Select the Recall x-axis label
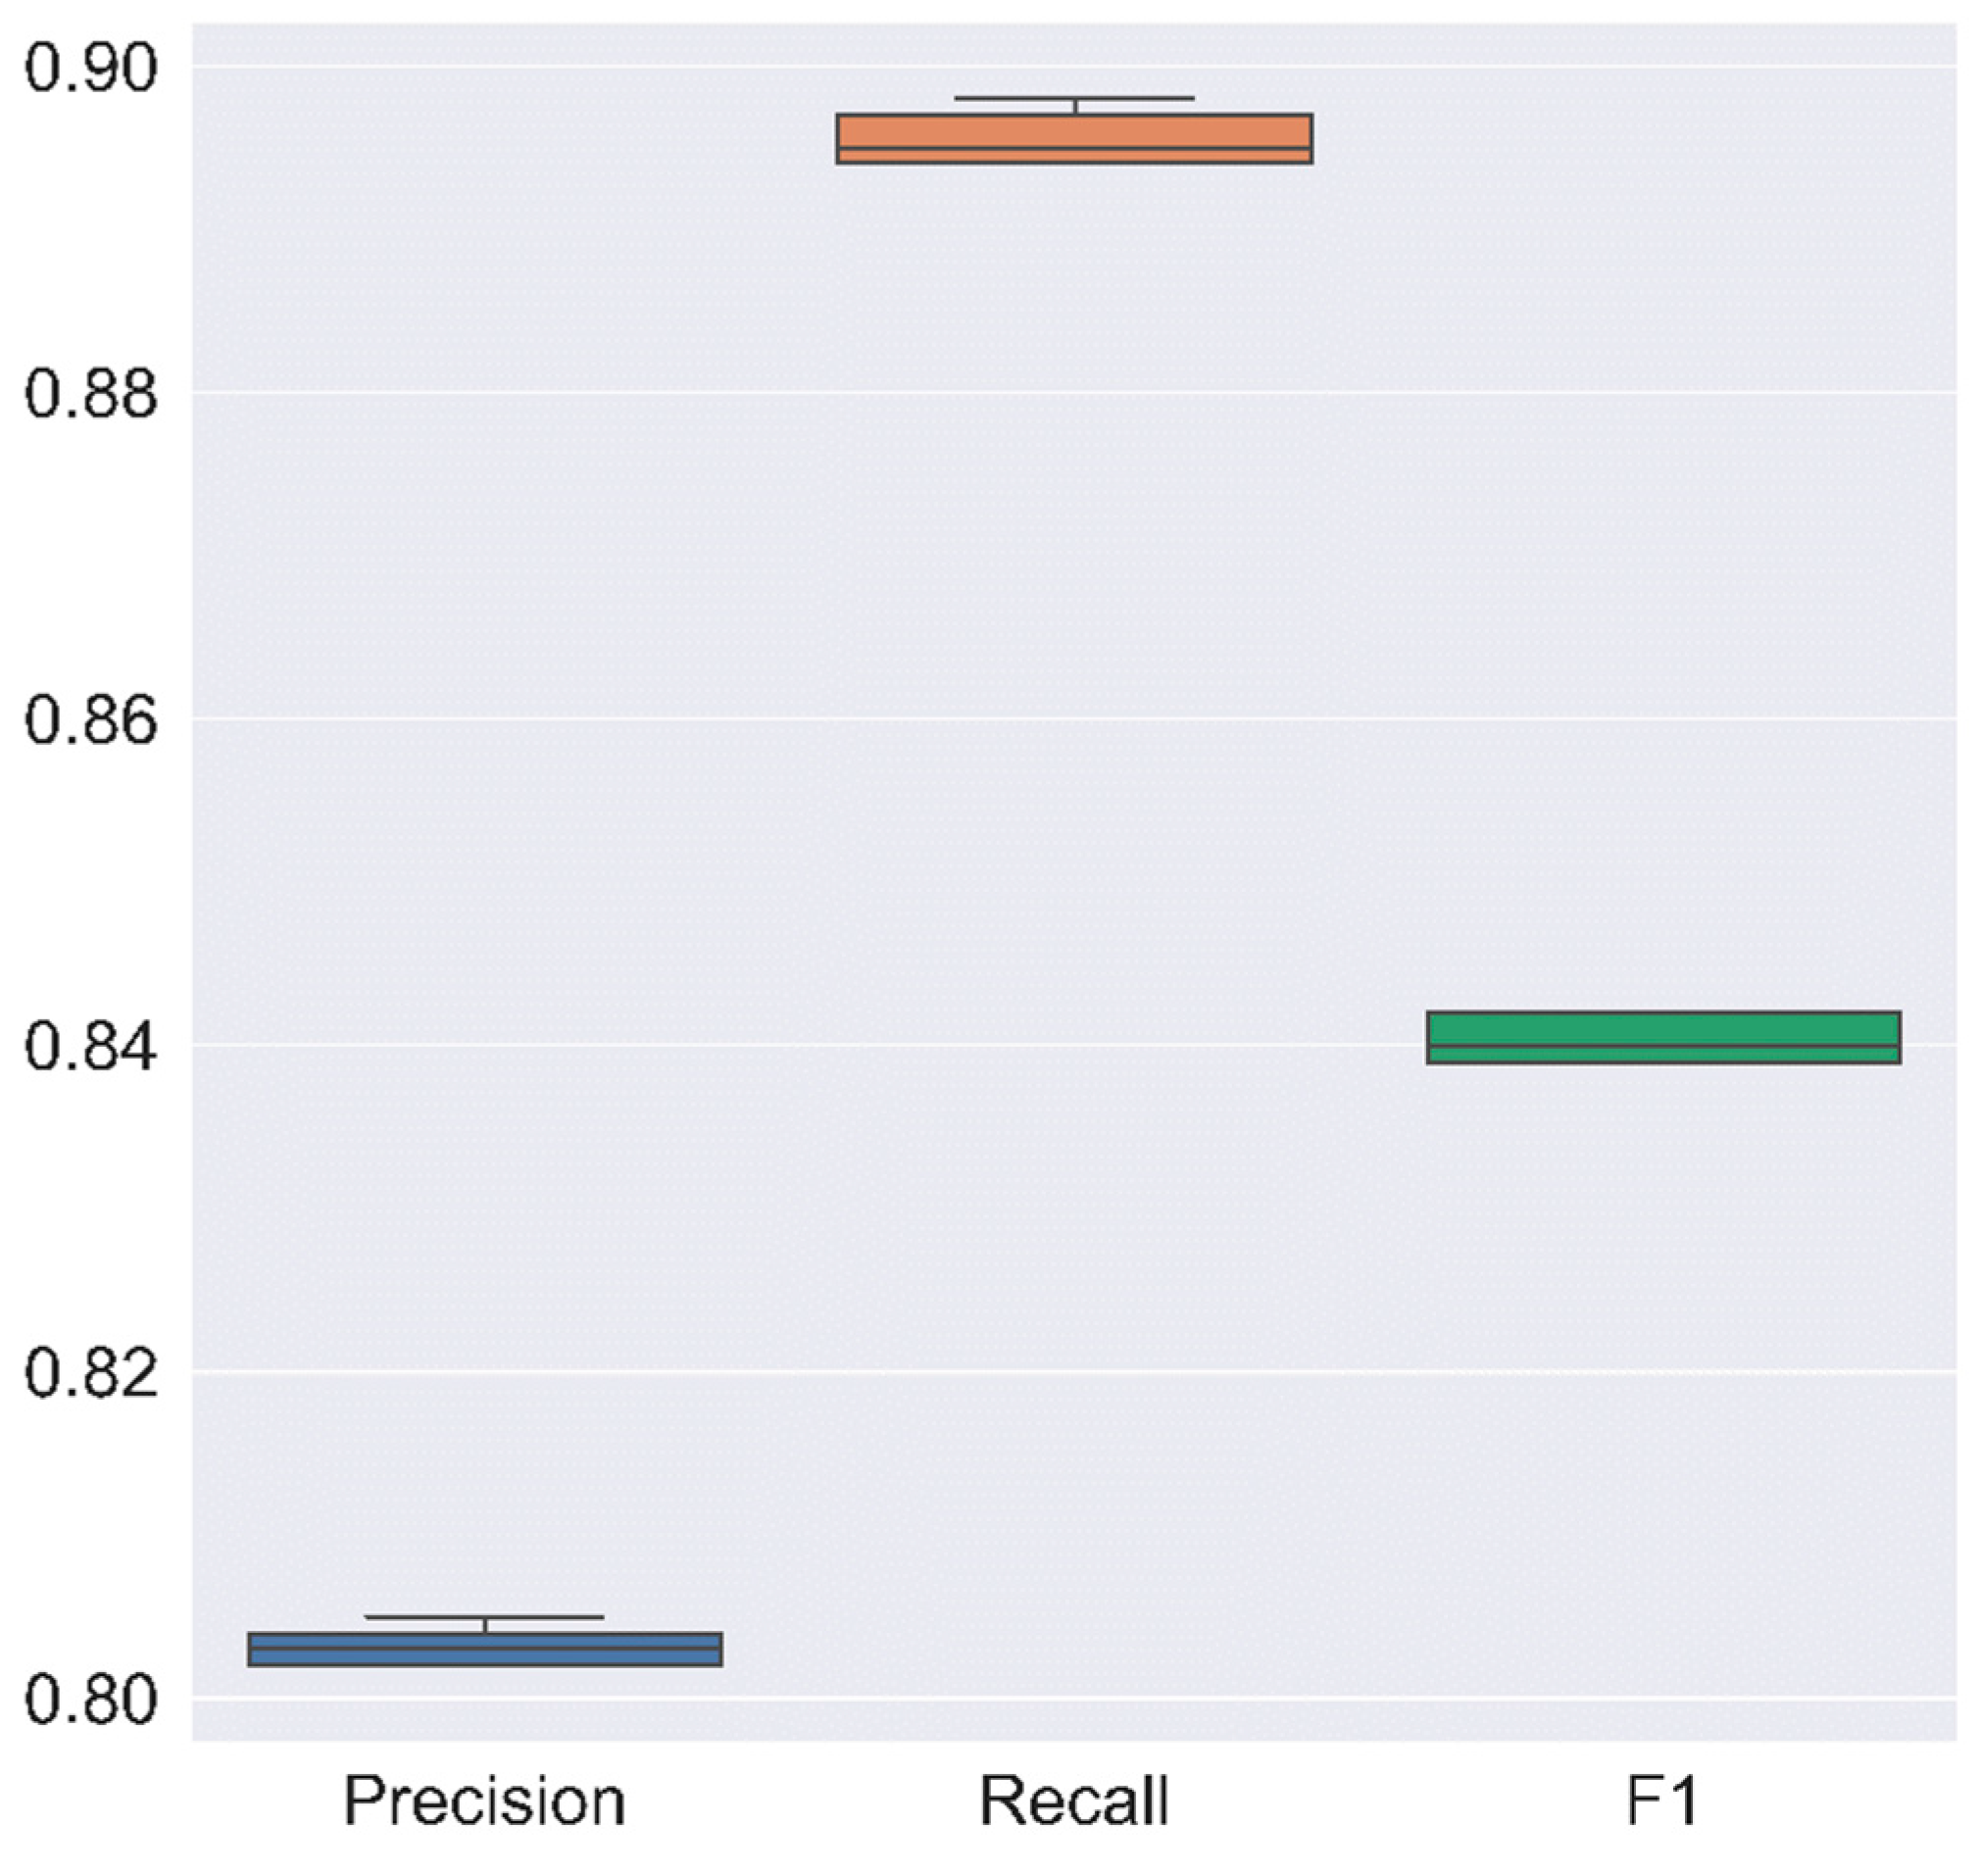This screenshot has width=1980, height=1876. [x=1074, y=1802]
